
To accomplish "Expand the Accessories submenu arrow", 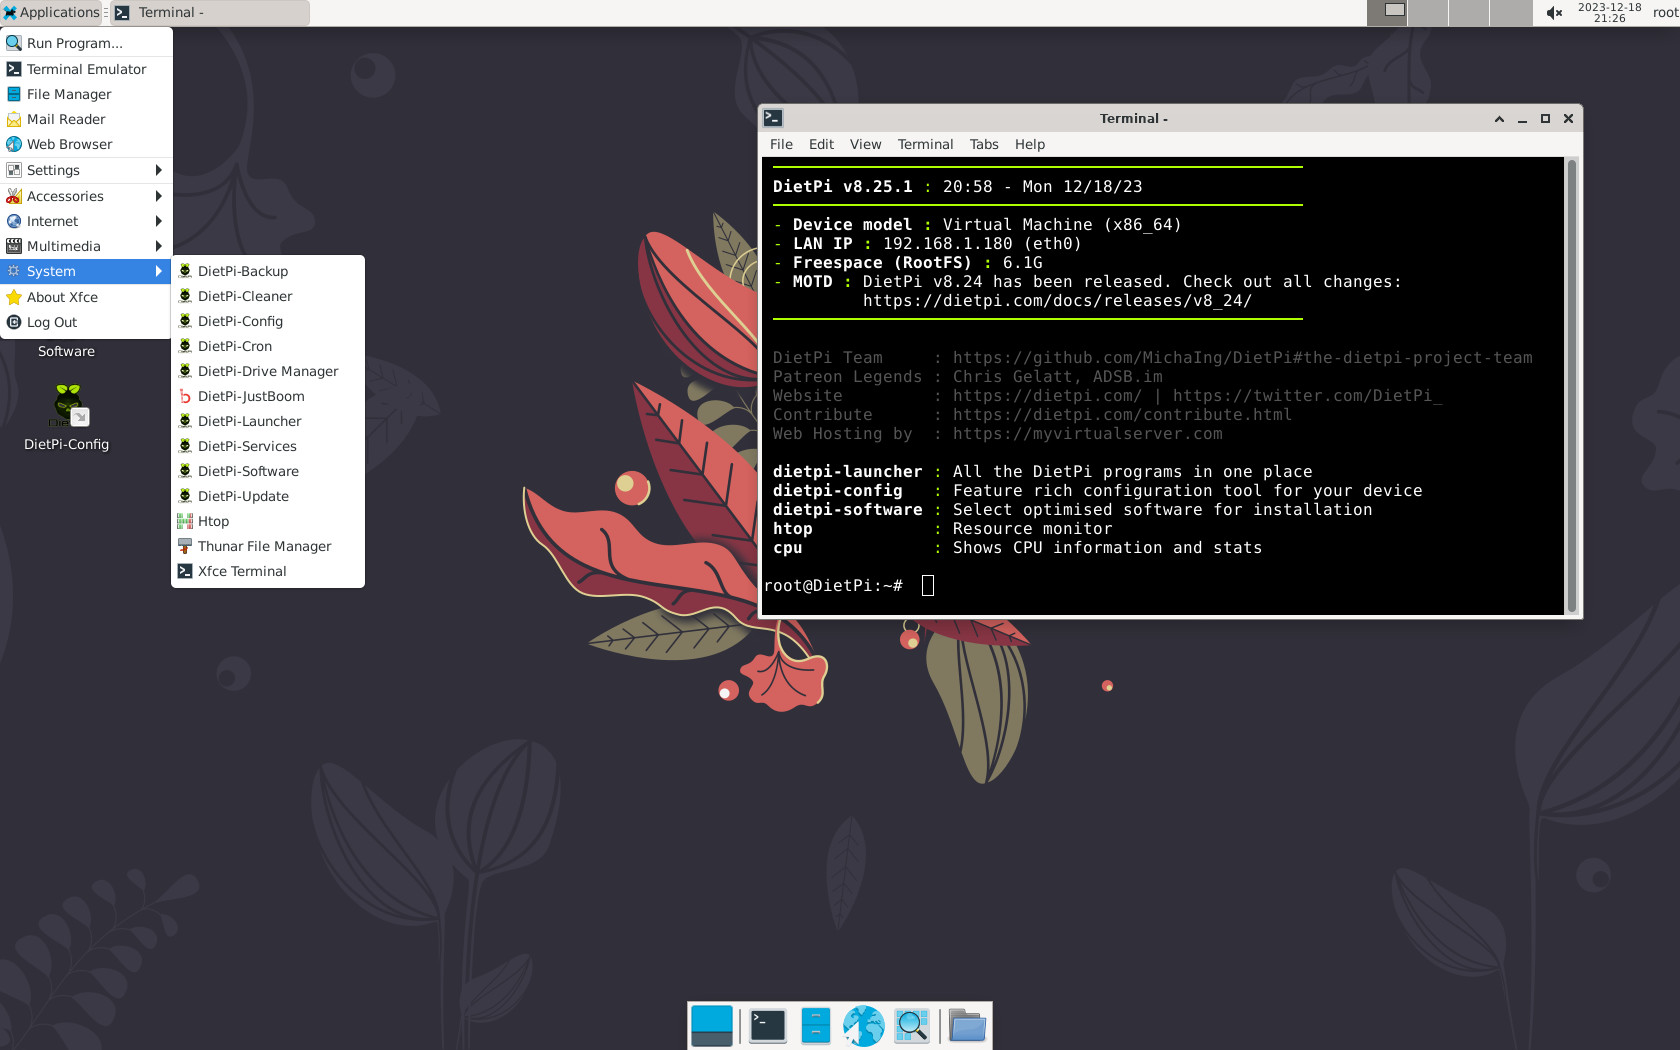I will [x=158, y=196].
